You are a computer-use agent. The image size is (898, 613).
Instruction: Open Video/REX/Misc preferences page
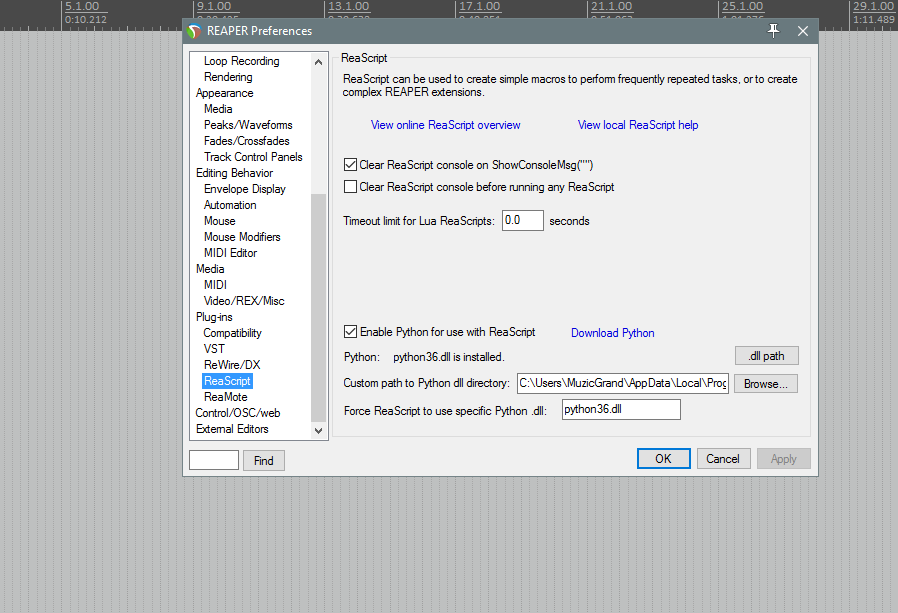(x=244, y=301)
